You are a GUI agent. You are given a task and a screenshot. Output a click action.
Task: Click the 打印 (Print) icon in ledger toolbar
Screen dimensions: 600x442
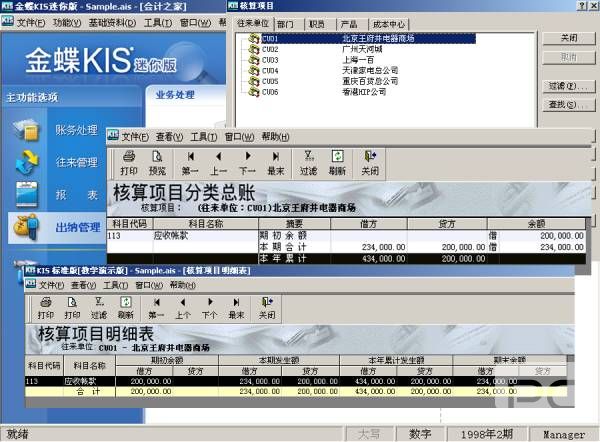(129, 162)
